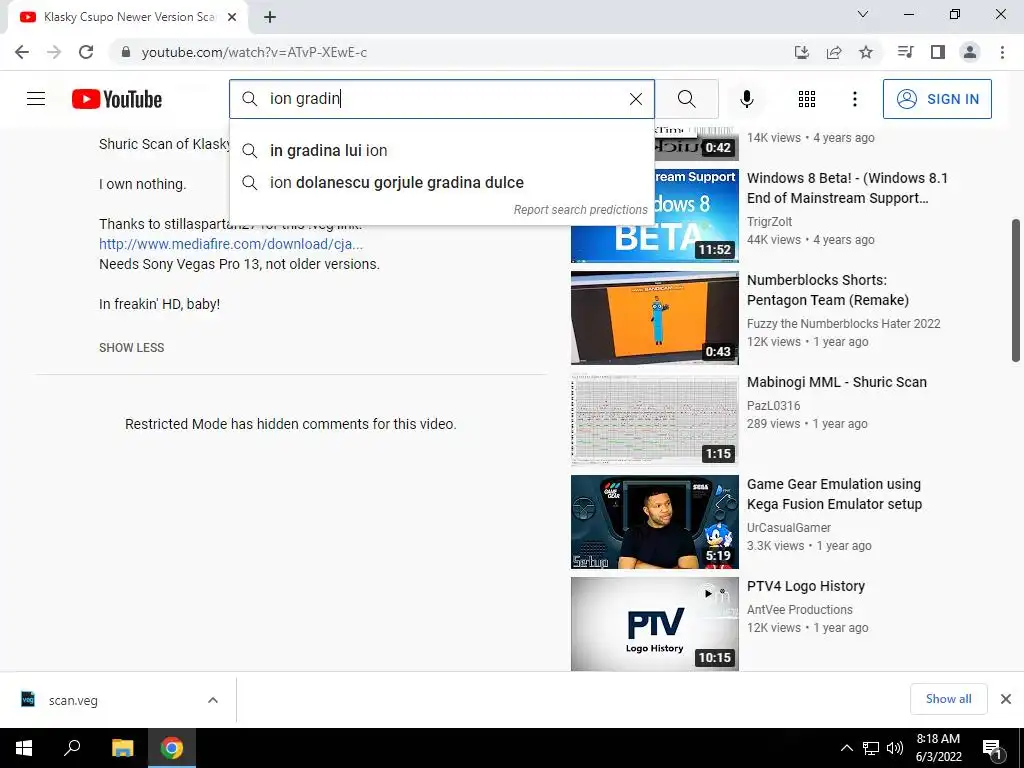Bookmark this page with the star icon
Screen dimensions: 1024x768
(x=866, y=52)
